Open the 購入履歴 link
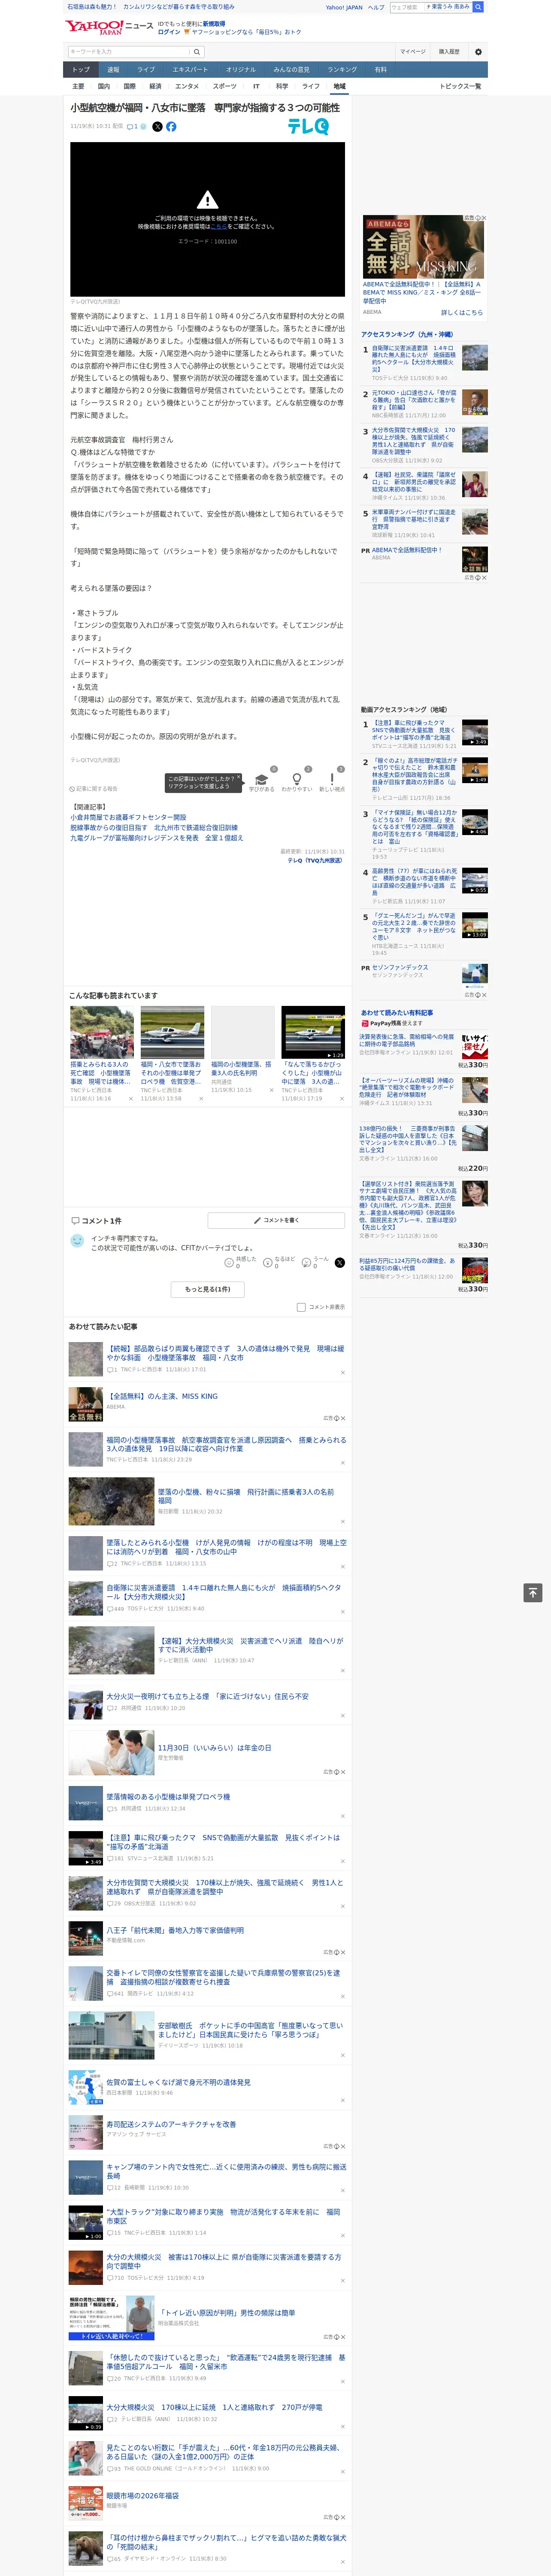 [x=449, y=52]
